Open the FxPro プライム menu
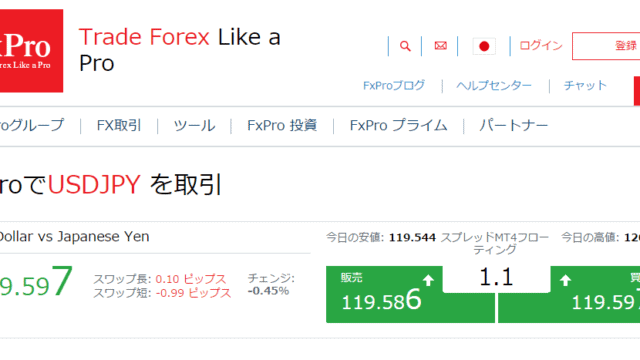Viewport: 640px width, 360px height. [398, 125]
